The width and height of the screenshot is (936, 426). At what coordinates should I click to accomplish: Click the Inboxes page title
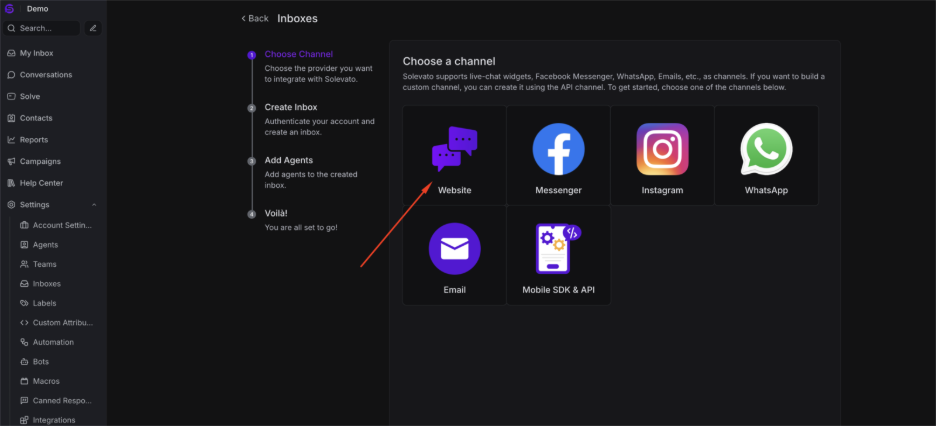click(x=297, y=18)
